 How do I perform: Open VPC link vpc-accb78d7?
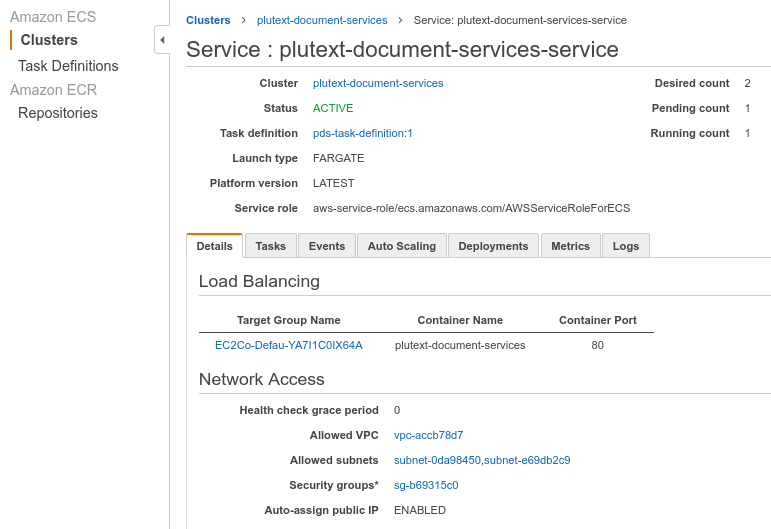(x=428, y=435)
